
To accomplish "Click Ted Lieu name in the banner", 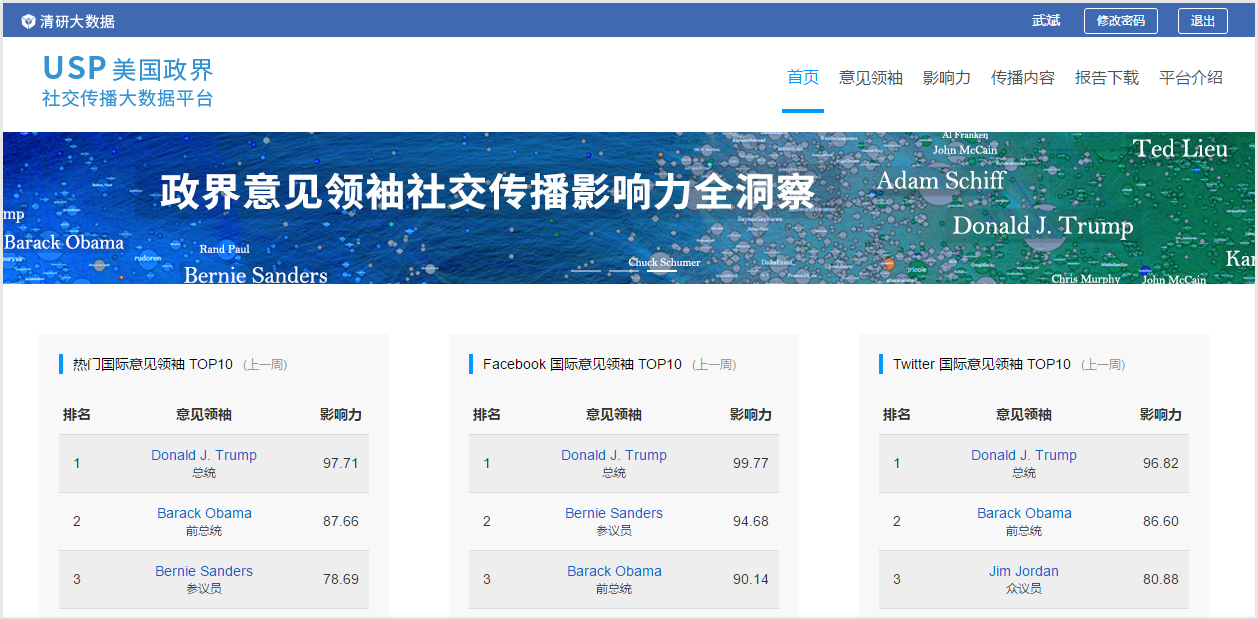I will pyautogui.click(x=1183, y=149).
